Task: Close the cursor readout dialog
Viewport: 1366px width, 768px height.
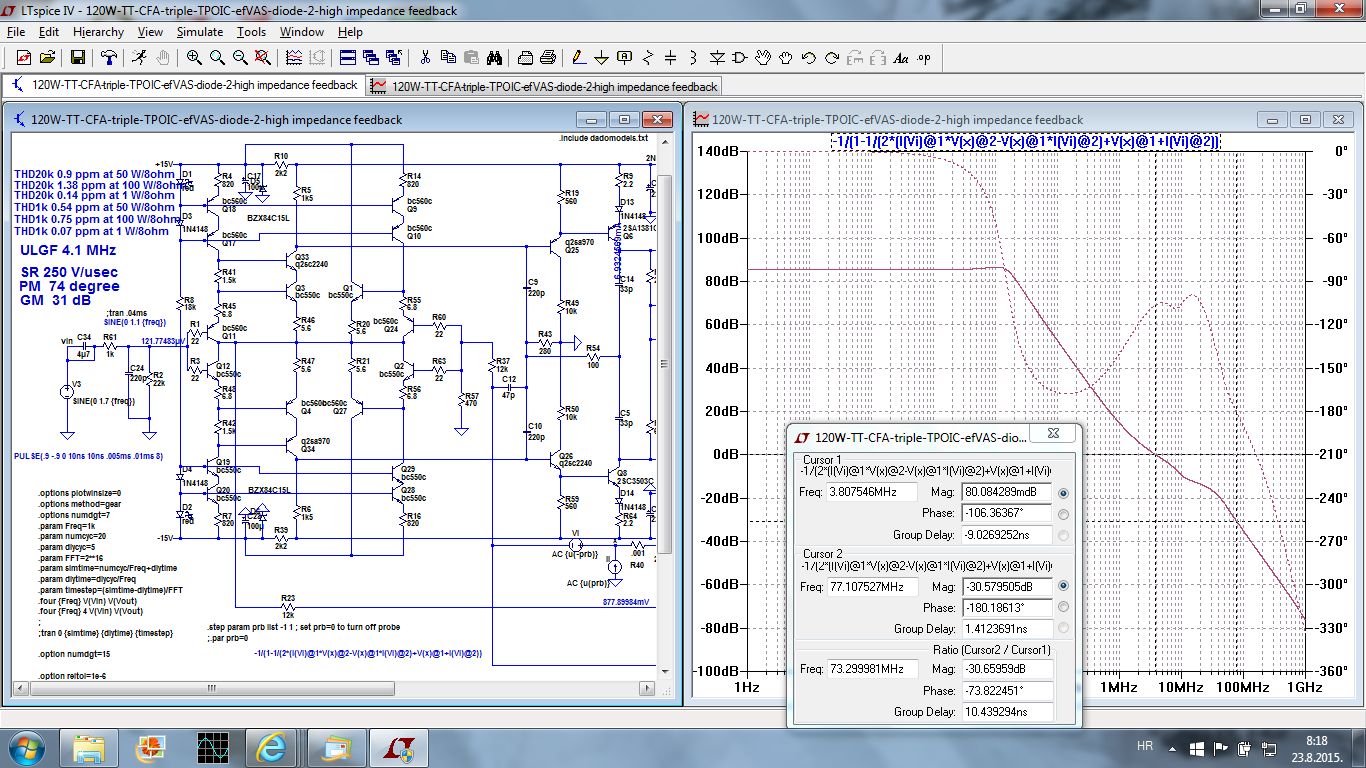Action: tap(1052, 434)
